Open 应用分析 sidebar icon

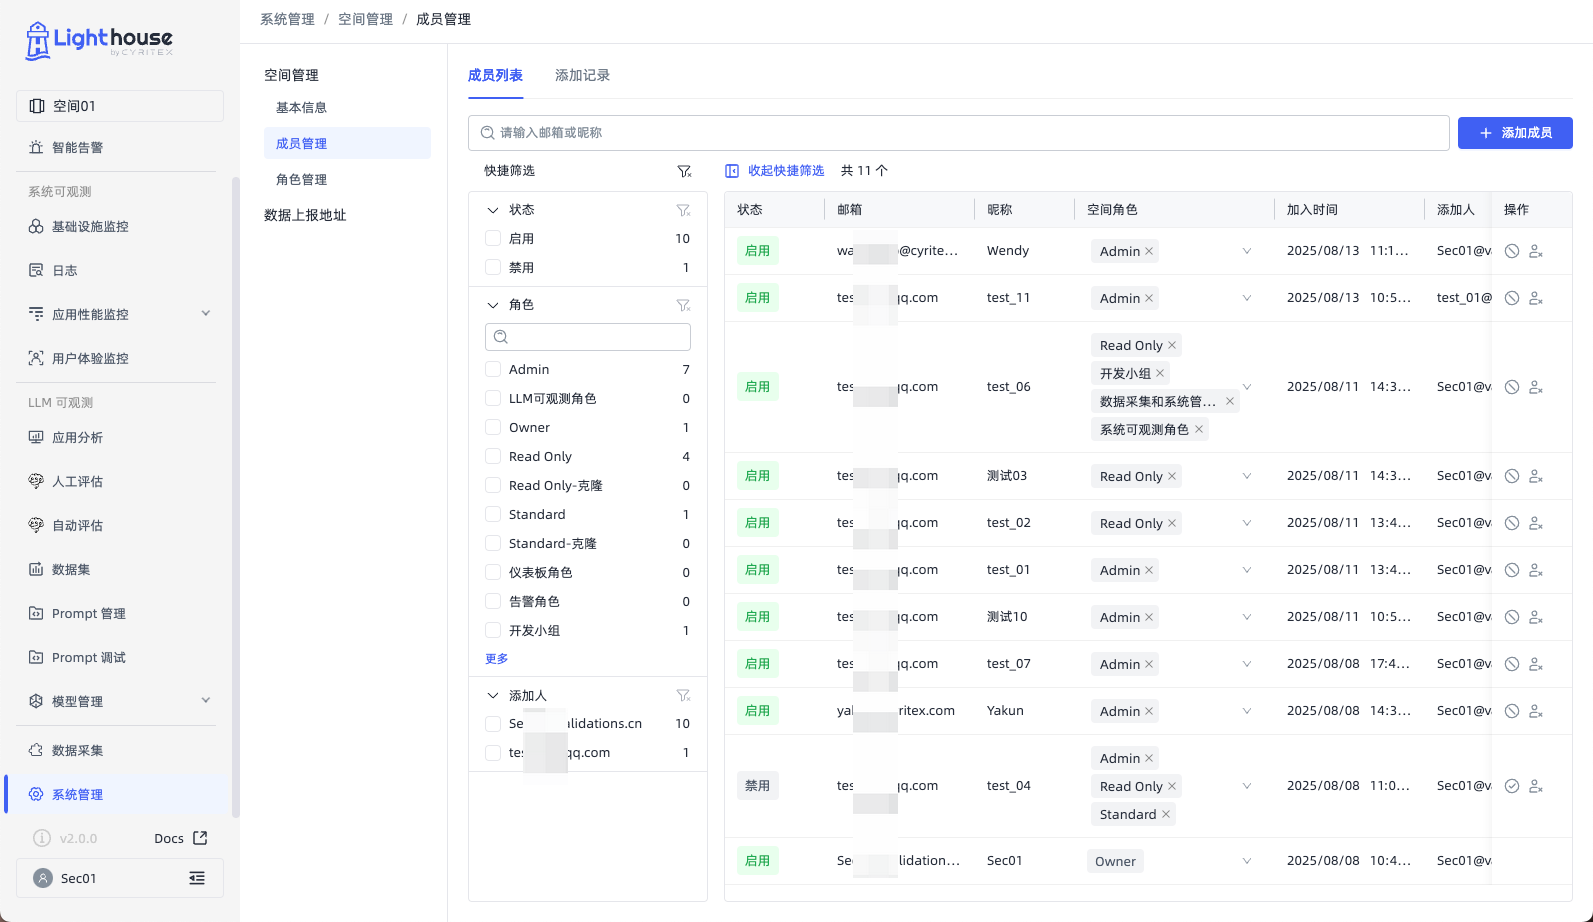point(36,437)
